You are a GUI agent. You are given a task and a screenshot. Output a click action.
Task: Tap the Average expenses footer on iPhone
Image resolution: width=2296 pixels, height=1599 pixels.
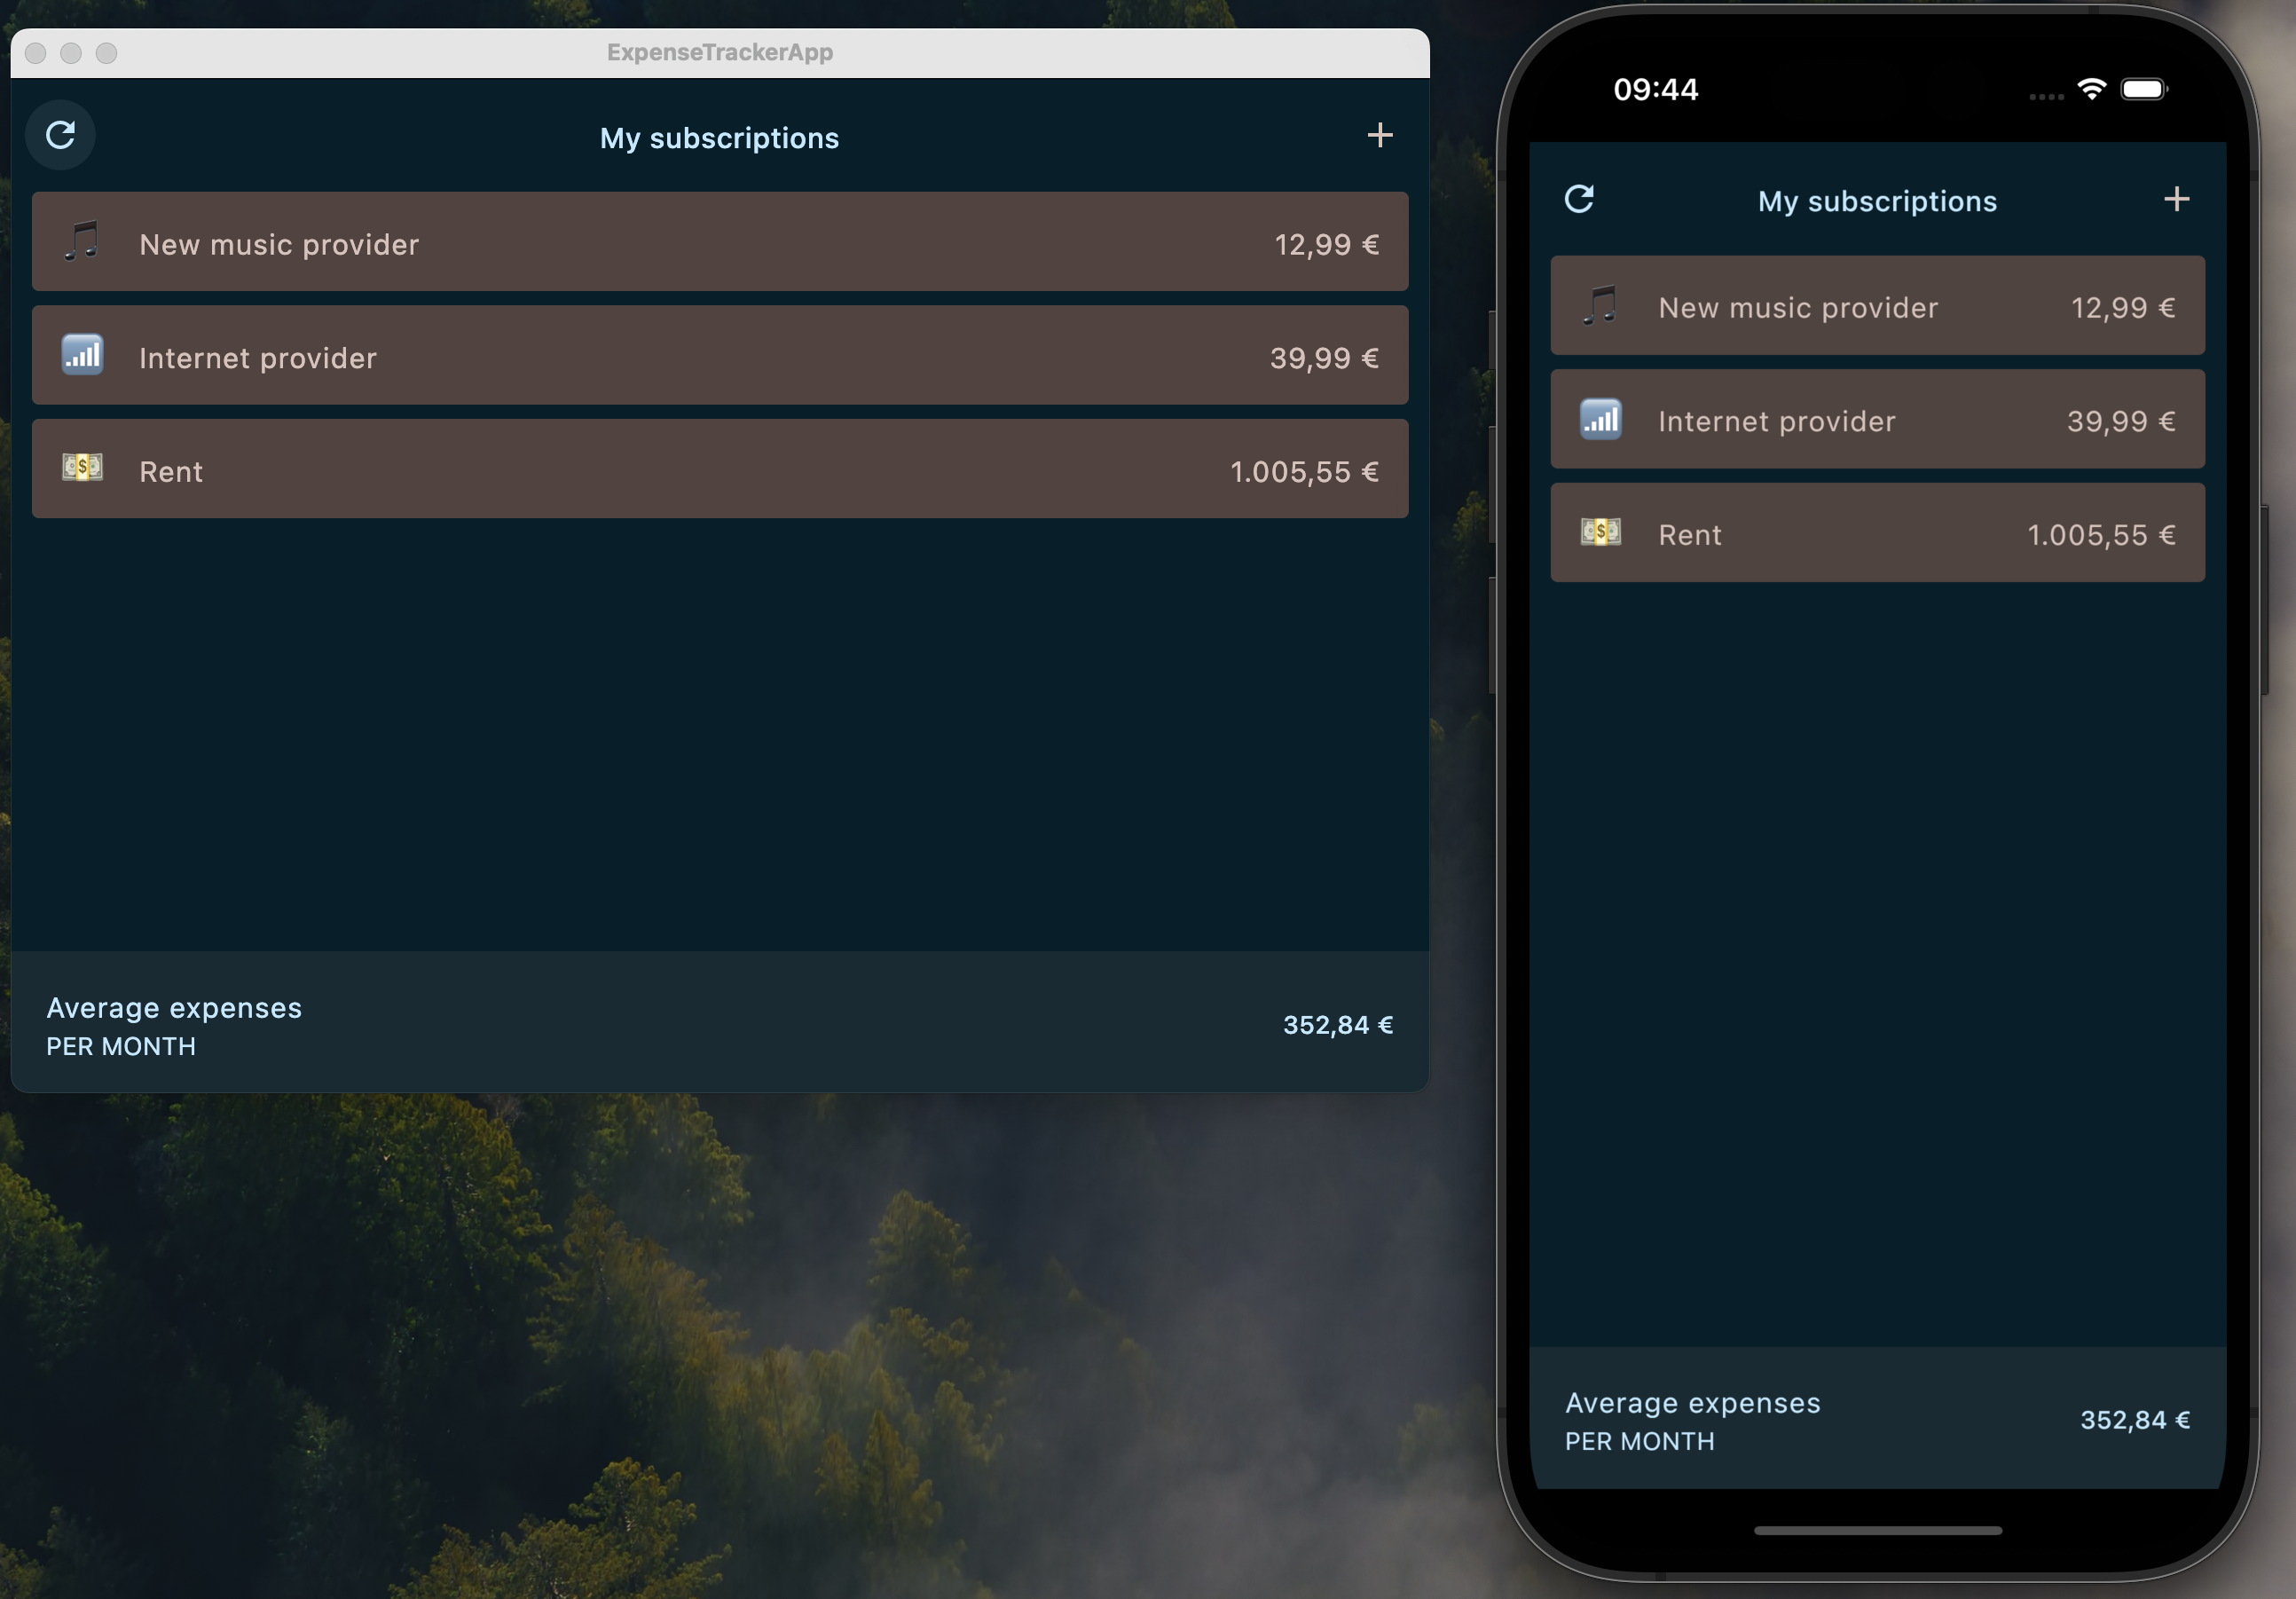coord(1877,1420)
